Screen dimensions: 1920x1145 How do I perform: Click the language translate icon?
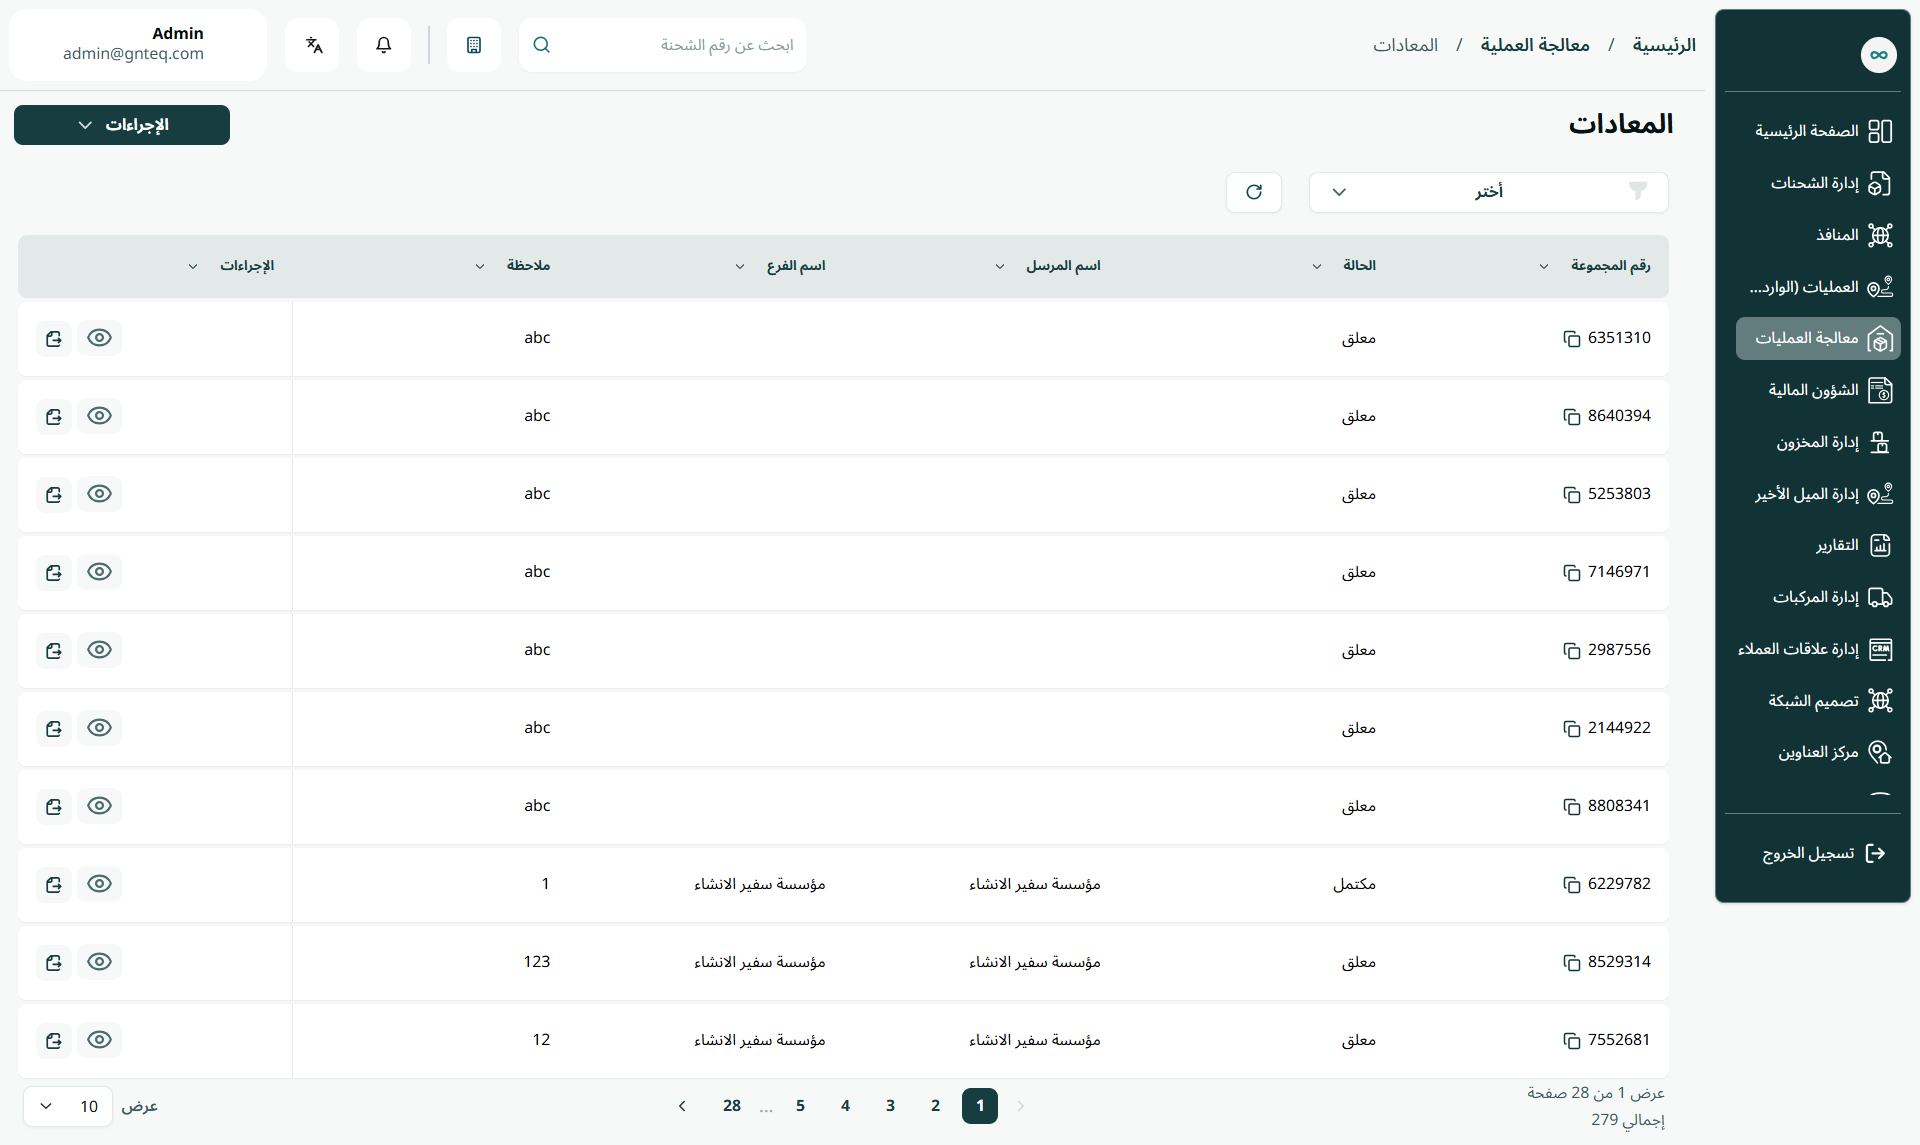[x=313, y=45]
